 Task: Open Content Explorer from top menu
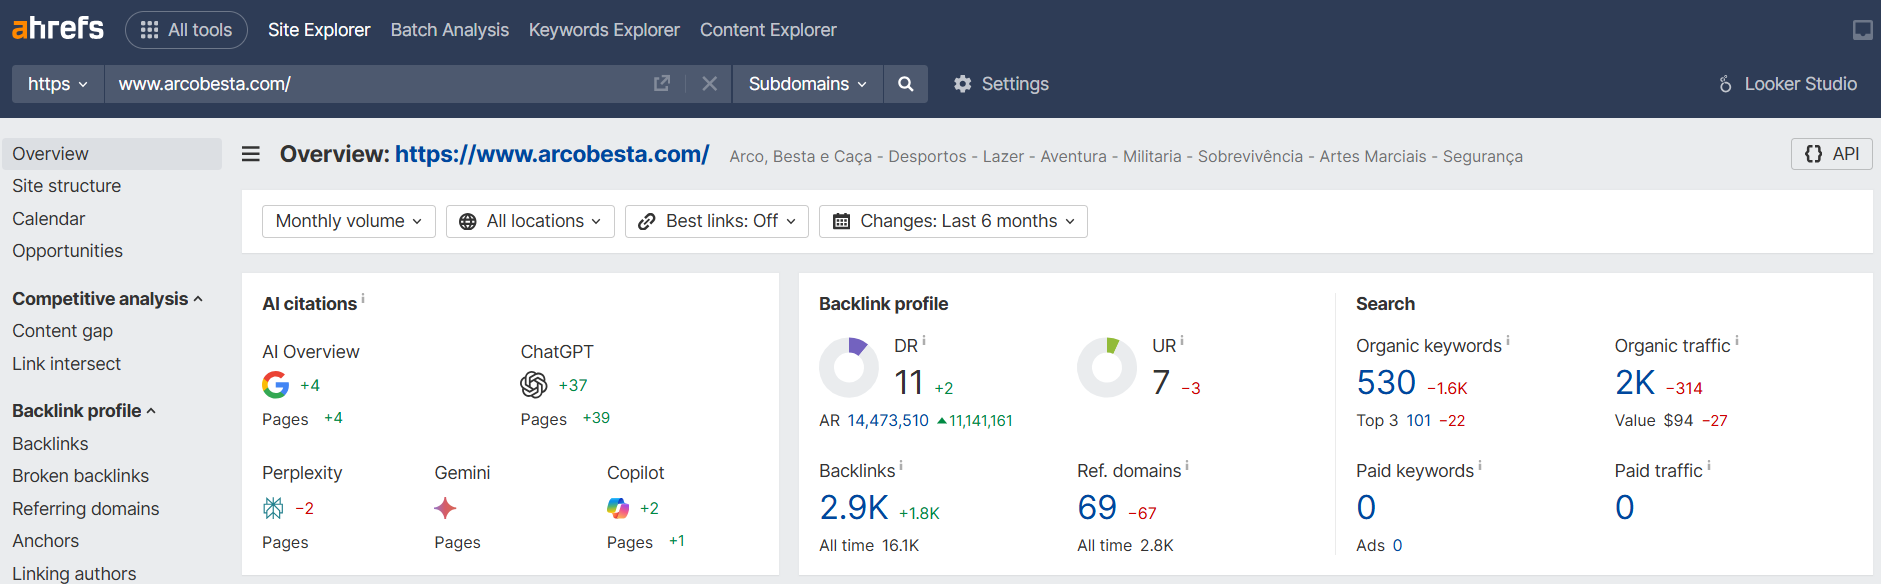768,30
